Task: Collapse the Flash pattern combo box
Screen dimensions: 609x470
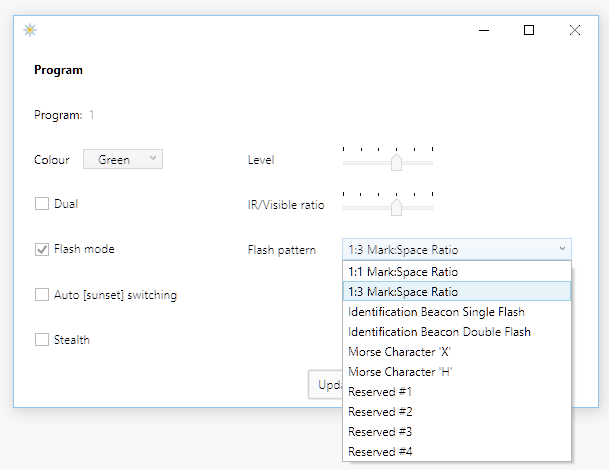Action: click(x=457, y=249)
